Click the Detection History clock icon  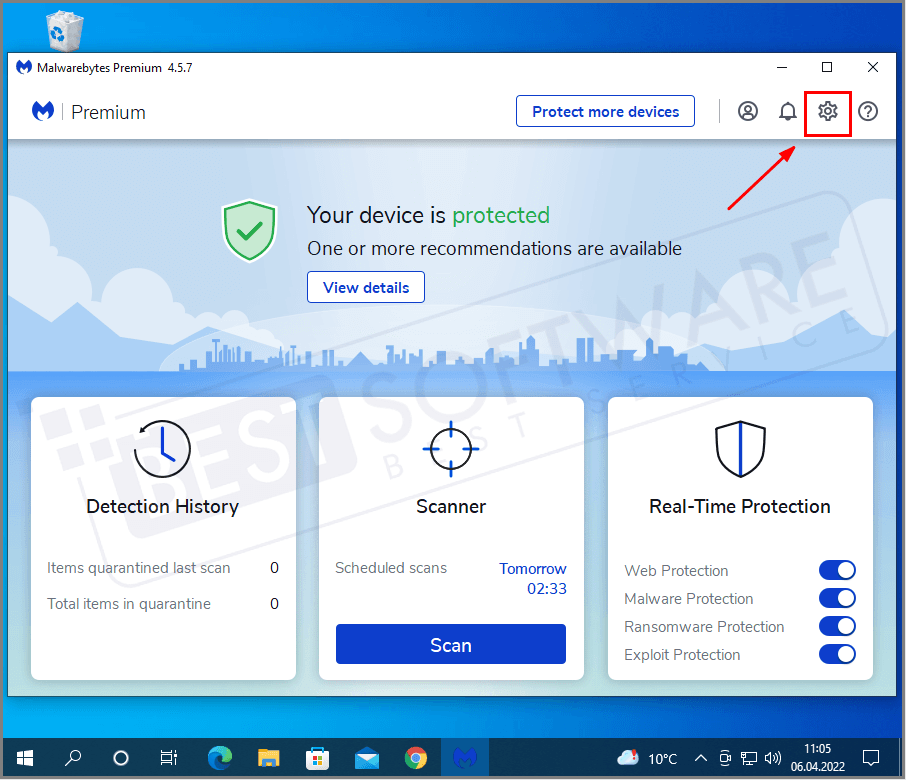point(162,449)
